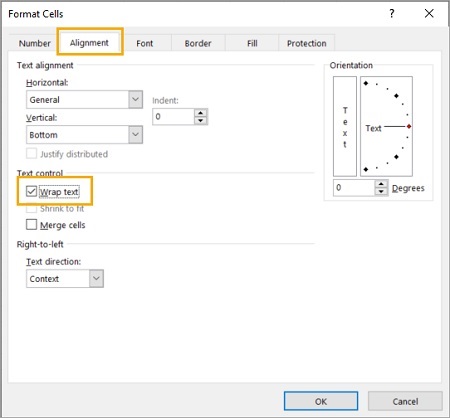Select the vertical Text orientation box
The width and height of the screenshot is (450, 418).
coord(345,126)
